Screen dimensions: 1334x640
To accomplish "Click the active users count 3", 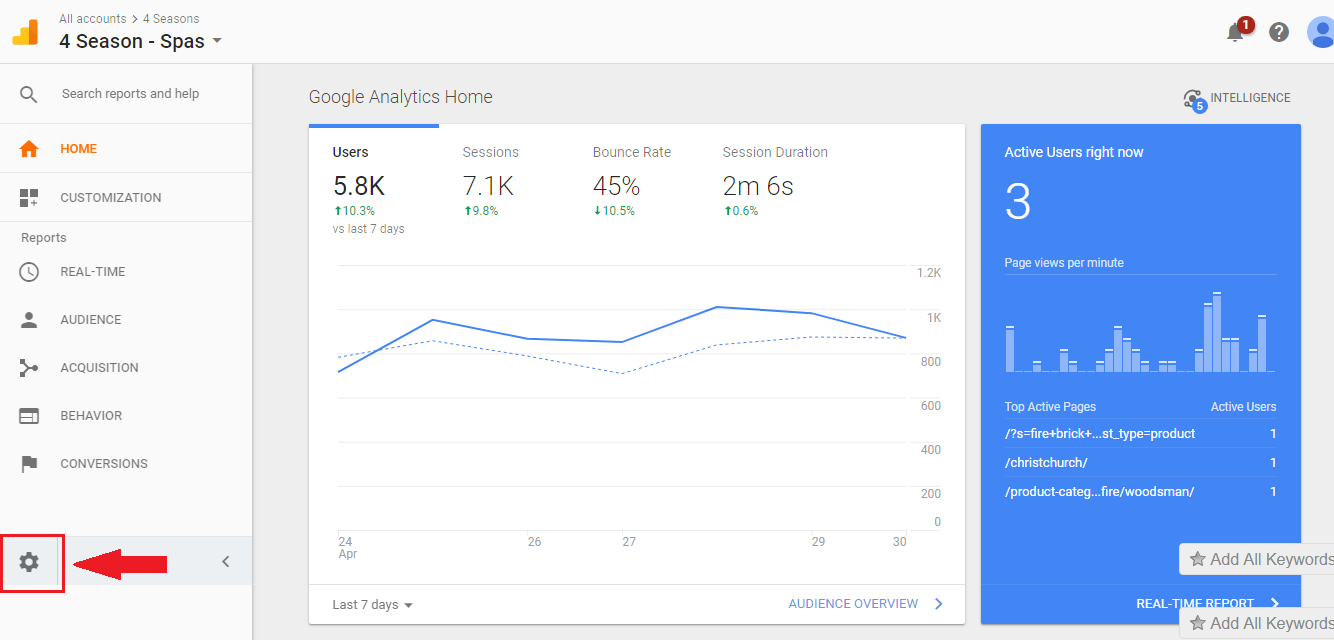I will point(1018,203).
